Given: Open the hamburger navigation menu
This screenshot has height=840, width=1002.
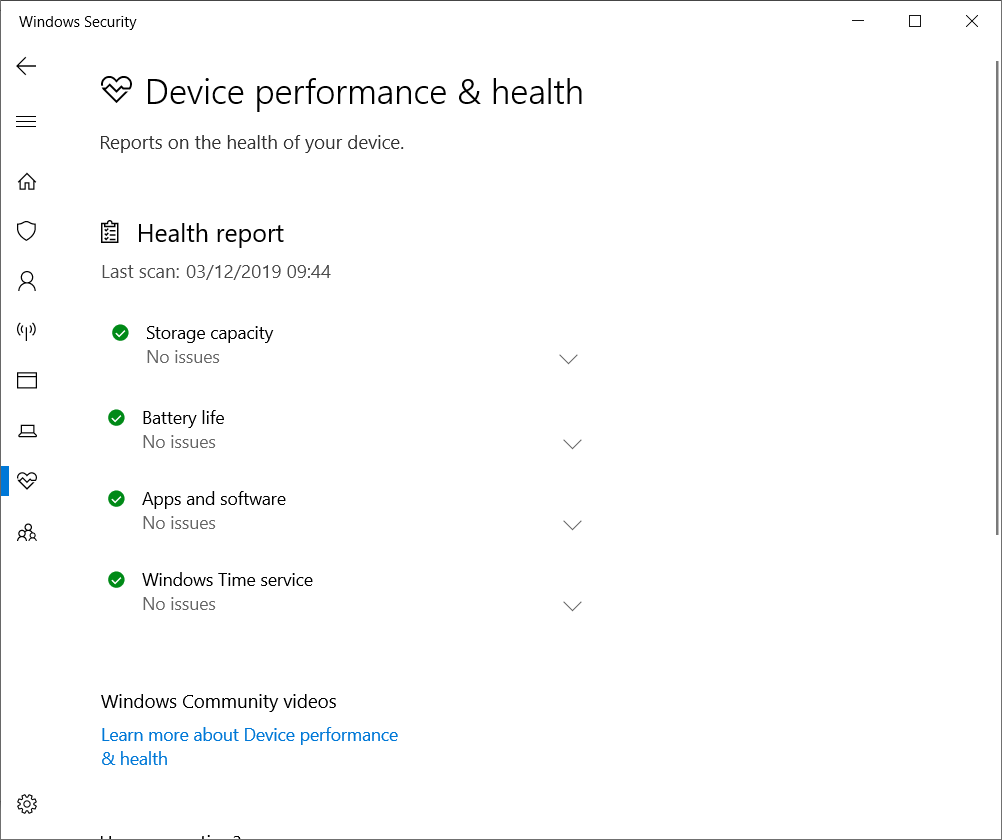Looking at the screenshot, I should (26, 121).
